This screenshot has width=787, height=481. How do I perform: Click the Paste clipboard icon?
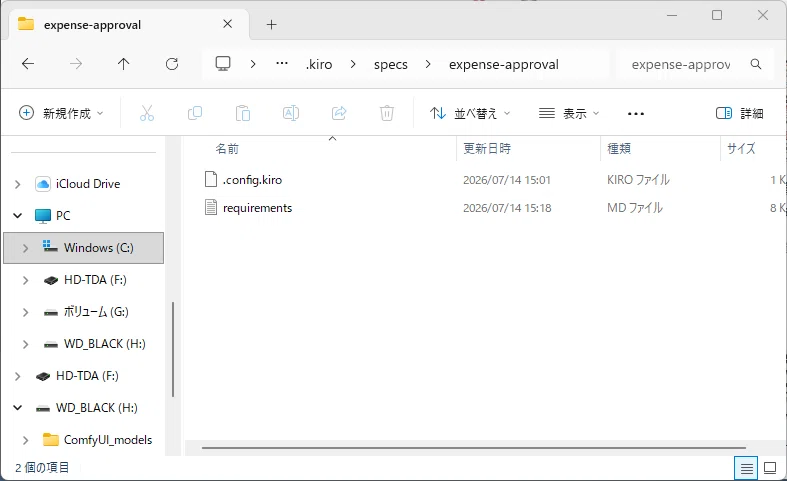[x=243, y=113]
